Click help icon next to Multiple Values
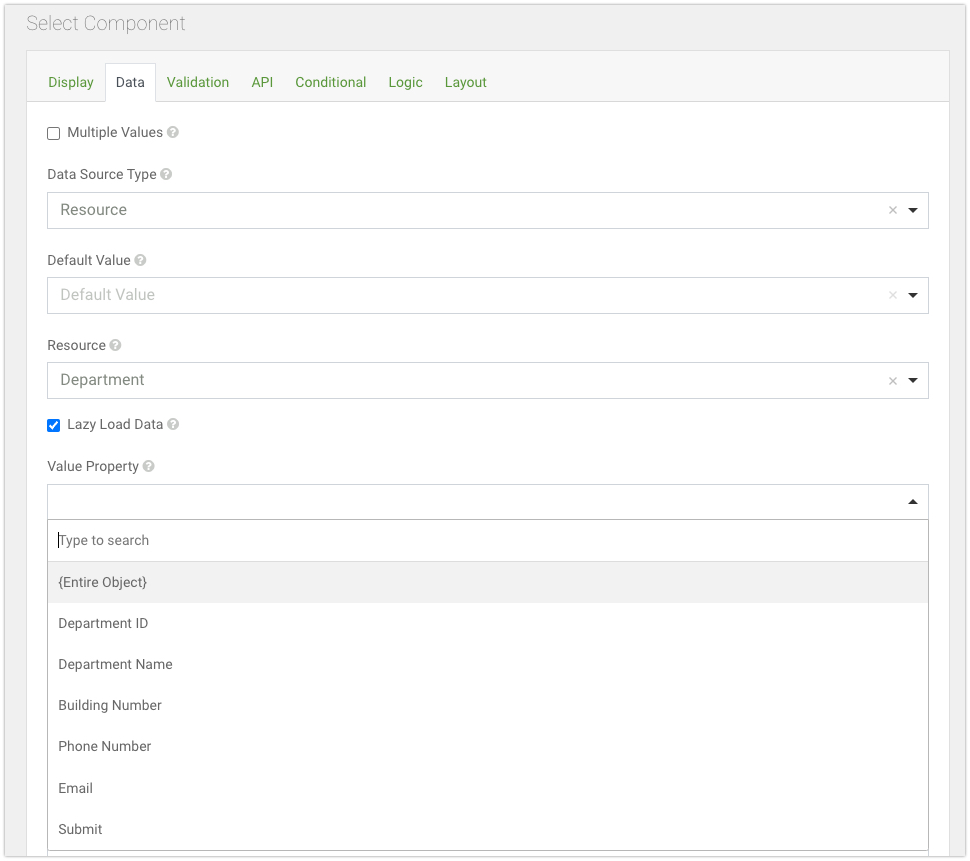970x861 pixels. click(x=173, y=133)
